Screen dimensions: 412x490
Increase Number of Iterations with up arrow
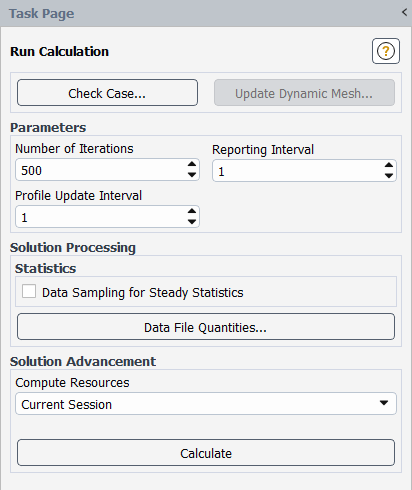tap(192, 164)
